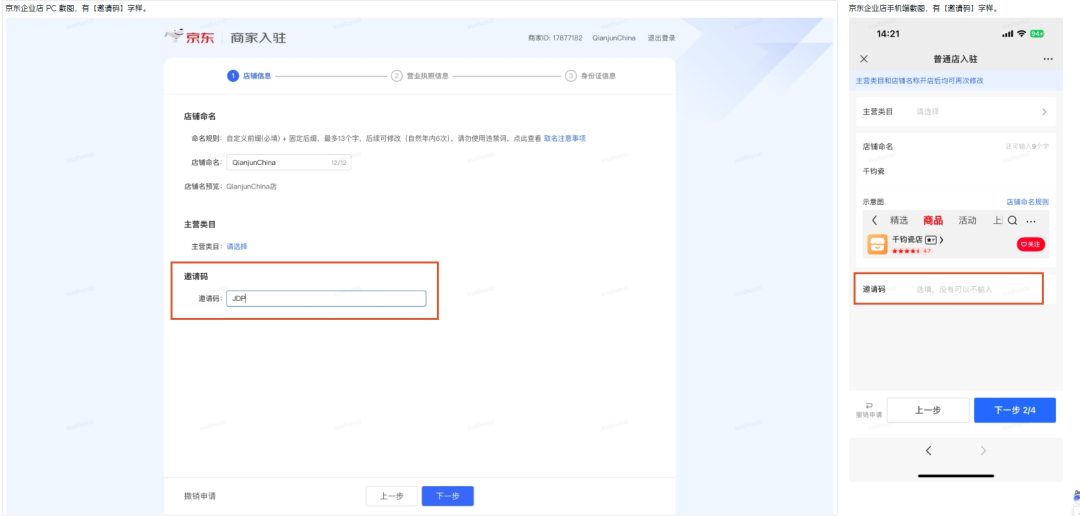This screenshot has width=1080, height=516.
Task: Click mobile 下一步 2/4 button
Action: click(x=1015, y=410)
